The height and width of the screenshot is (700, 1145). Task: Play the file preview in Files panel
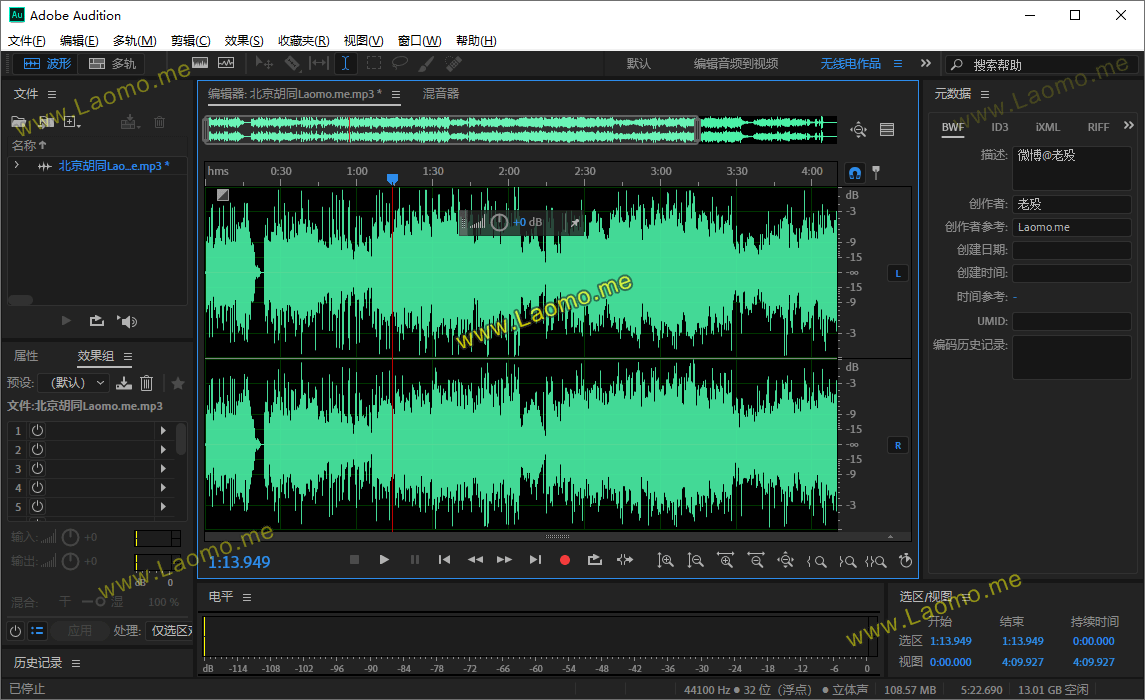coord(66,320)
